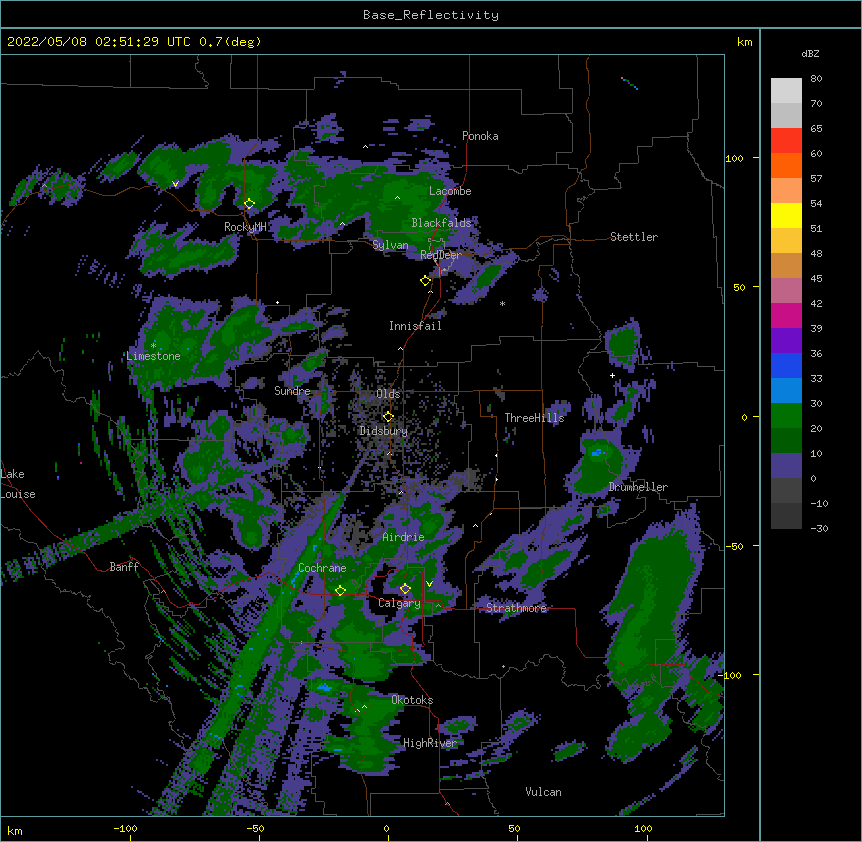Click the Sylvan label on map
862x842 pixels.
click(390, 245)
